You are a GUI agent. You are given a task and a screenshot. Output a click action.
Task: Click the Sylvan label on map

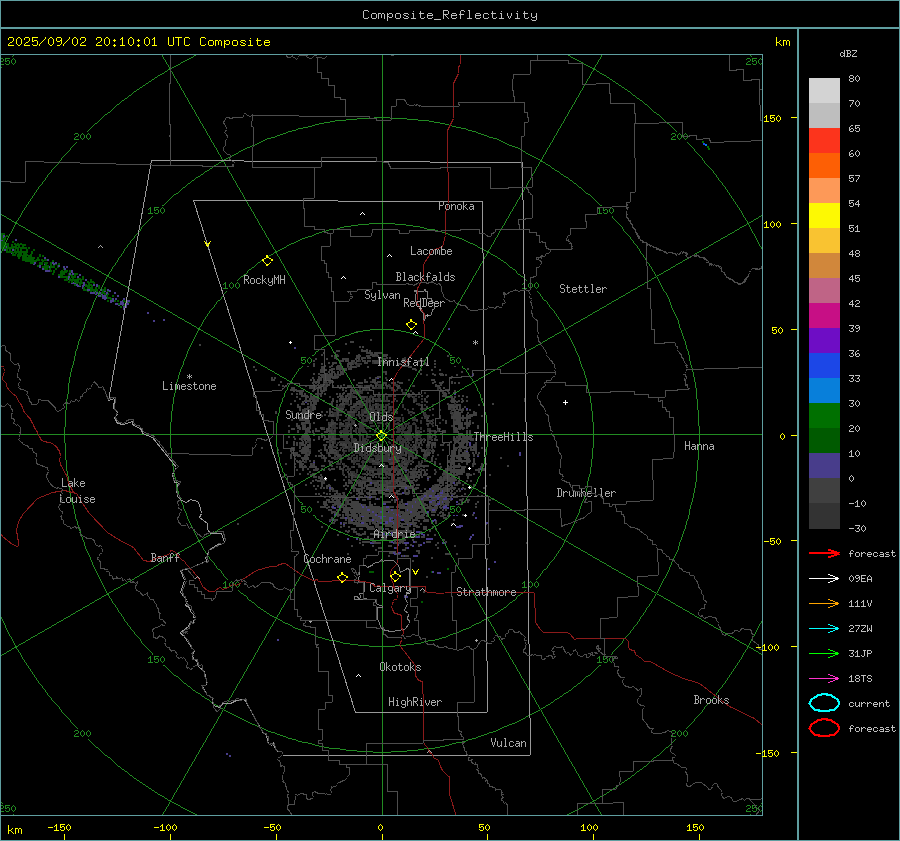pos(382,295)
